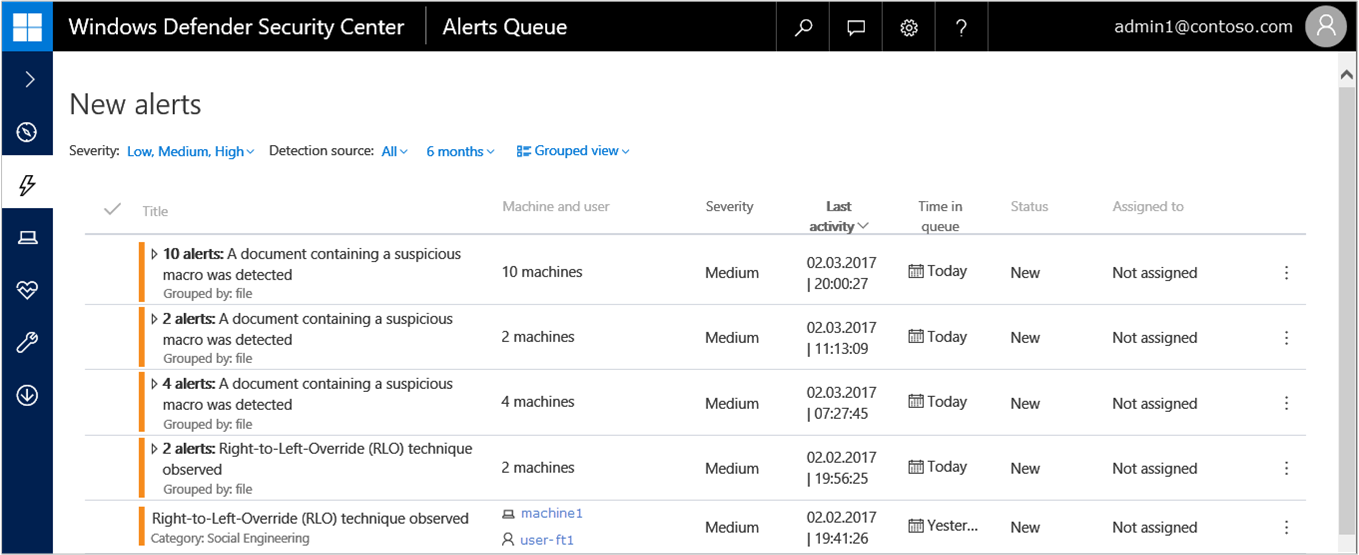Open the machine1 link
Image resolution: width=1359 pixels, height=555 pixels.
coord(551,514)
